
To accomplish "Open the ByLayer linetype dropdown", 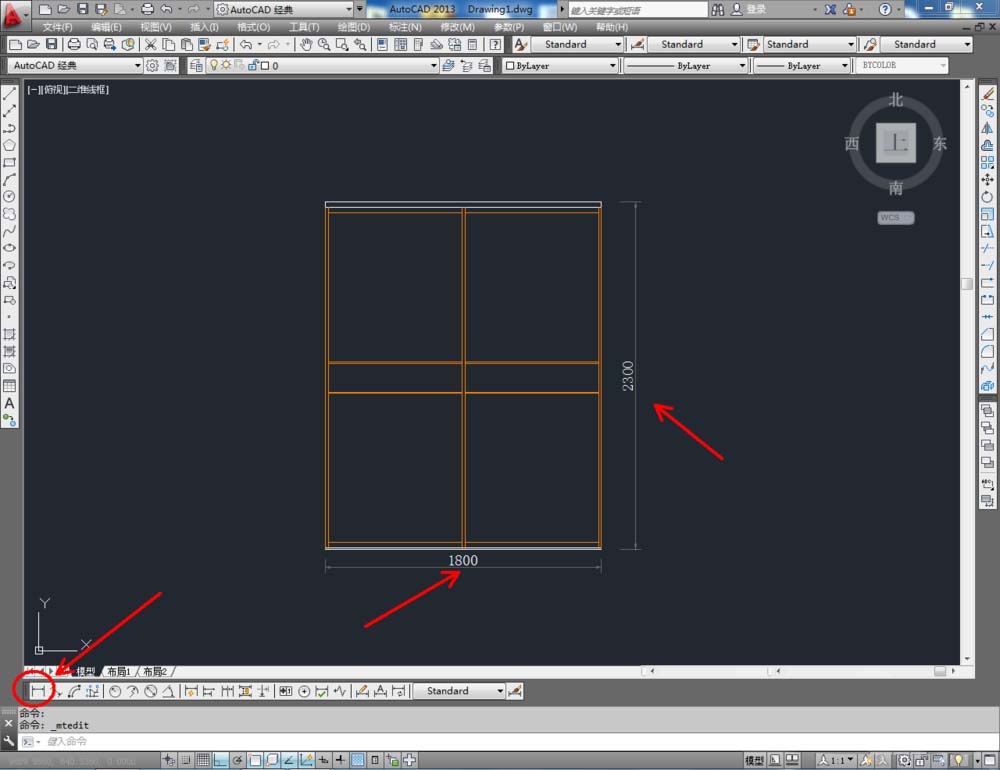I will [x=686, y=65].
